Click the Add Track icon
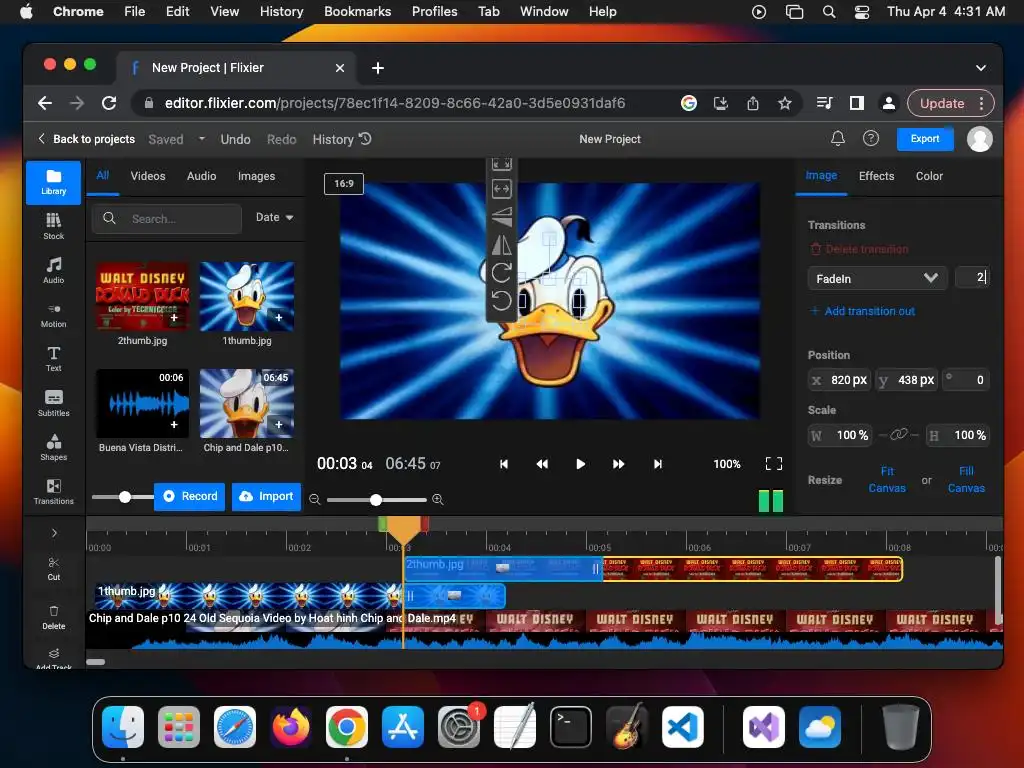 point(54,658)
